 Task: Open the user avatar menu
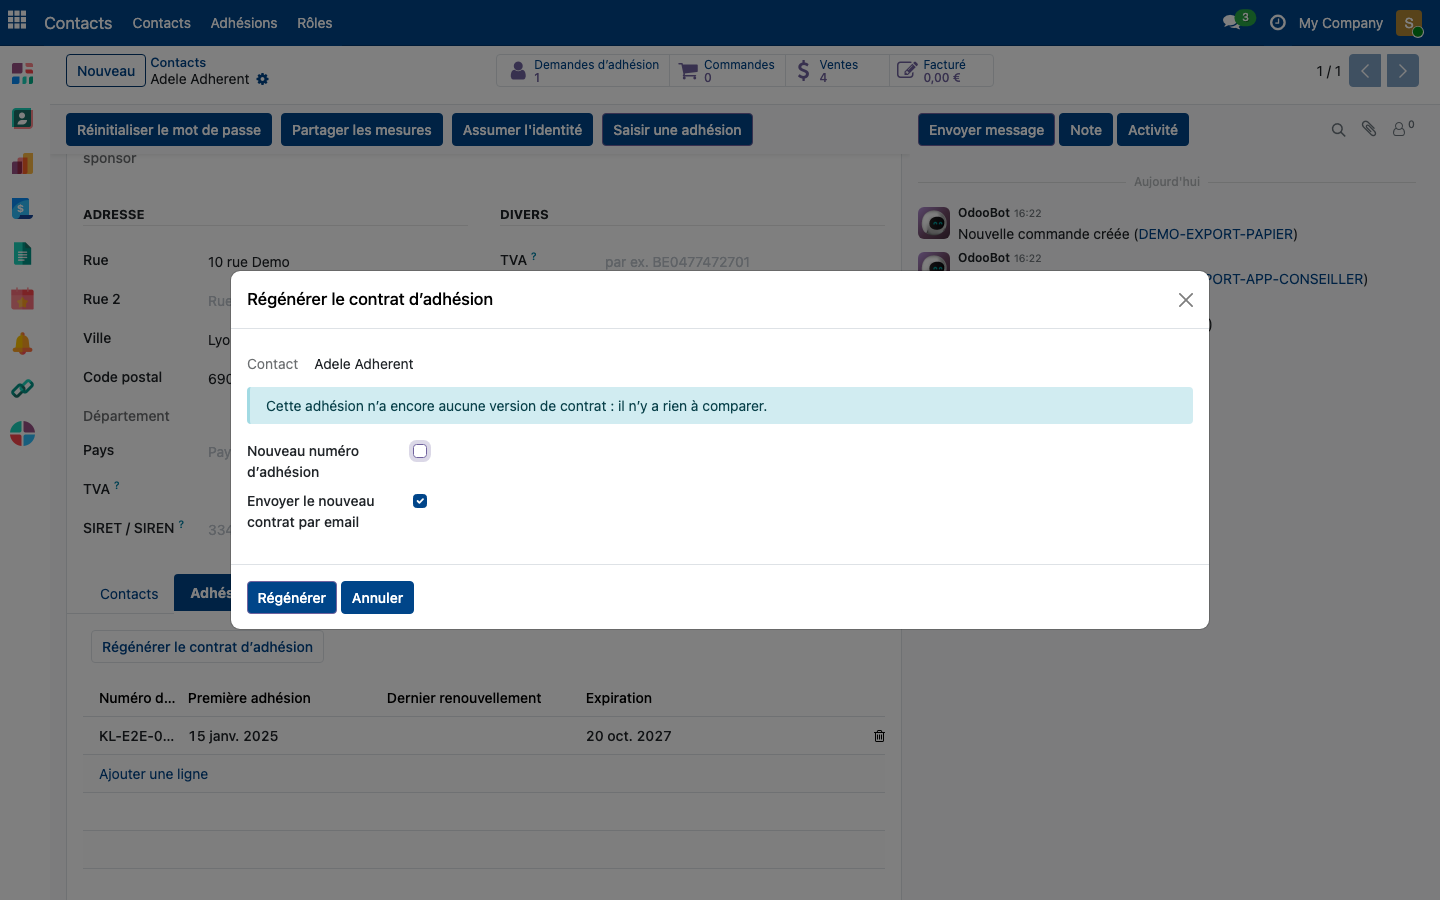1408,23
